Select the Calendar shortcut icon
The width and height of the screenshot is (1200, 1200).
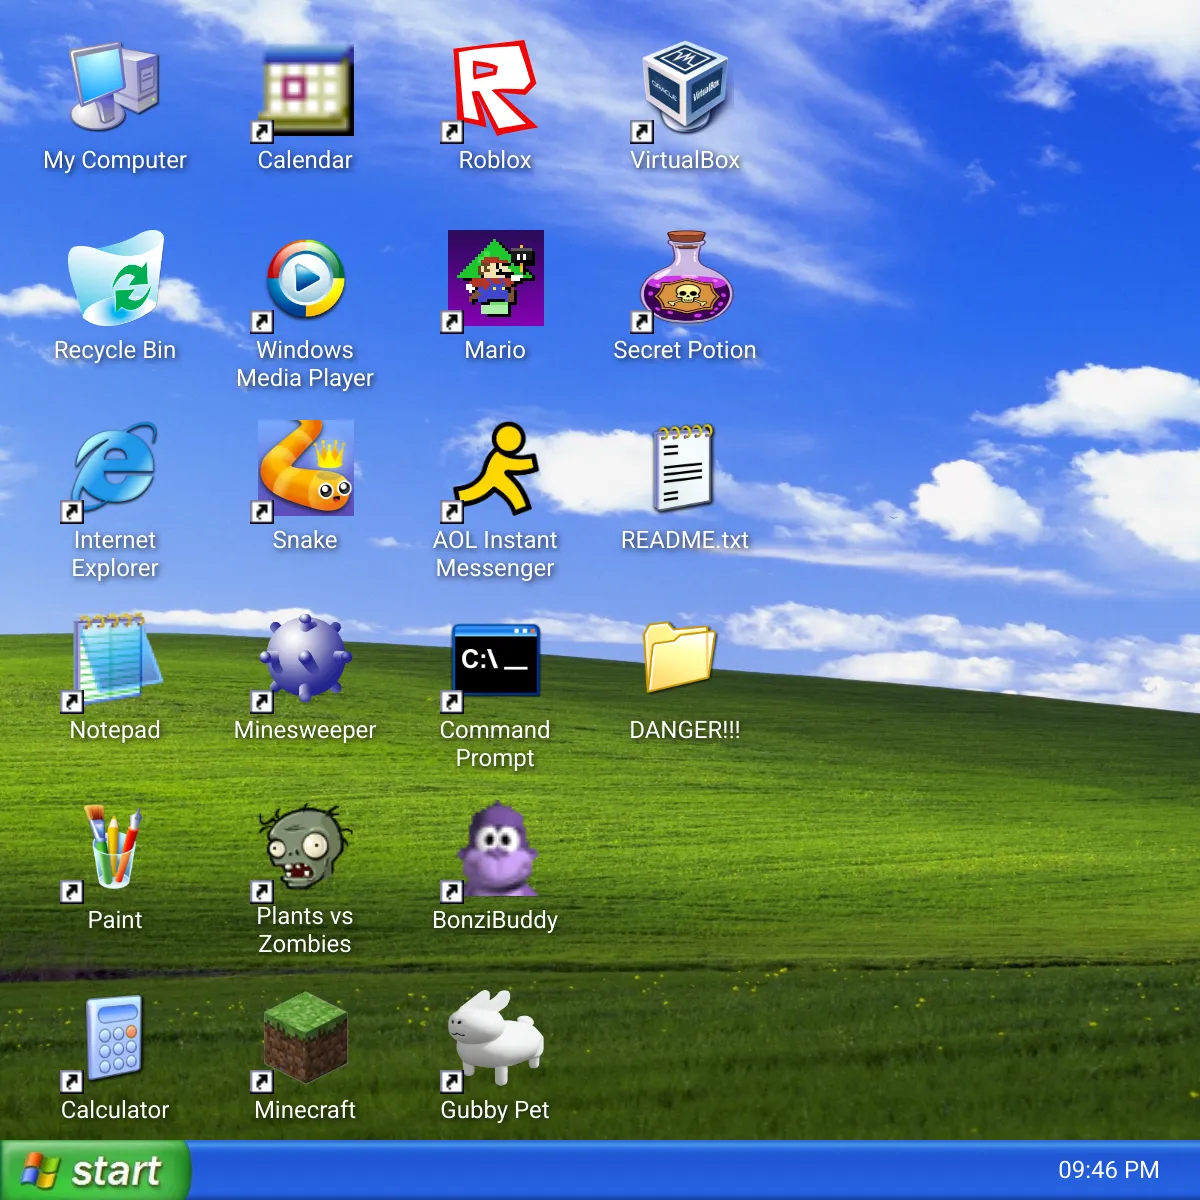[x=305, y=88]
